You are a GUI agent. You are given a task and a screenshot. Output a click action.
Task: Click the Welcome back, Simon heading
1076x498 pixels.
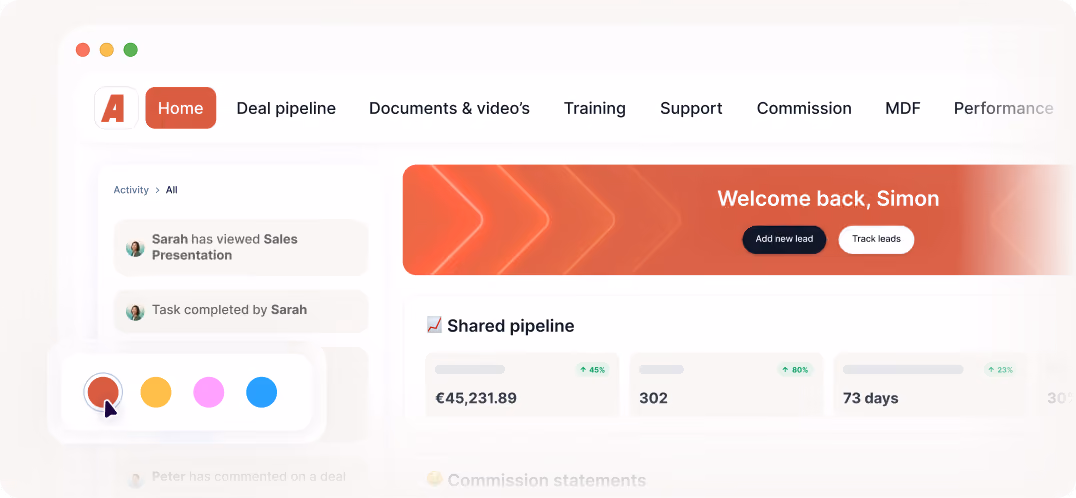(828, 199)
